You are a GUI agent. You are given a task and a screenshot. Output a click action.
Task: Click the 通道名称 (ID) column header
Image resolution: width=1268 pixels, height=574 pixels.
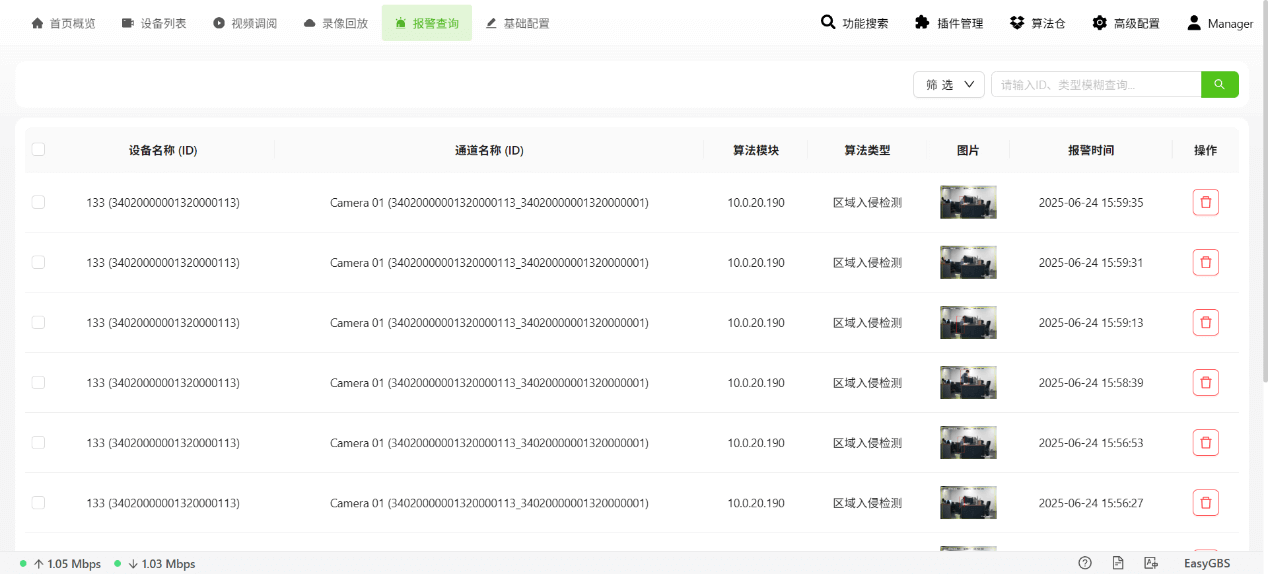pos(489,150)
